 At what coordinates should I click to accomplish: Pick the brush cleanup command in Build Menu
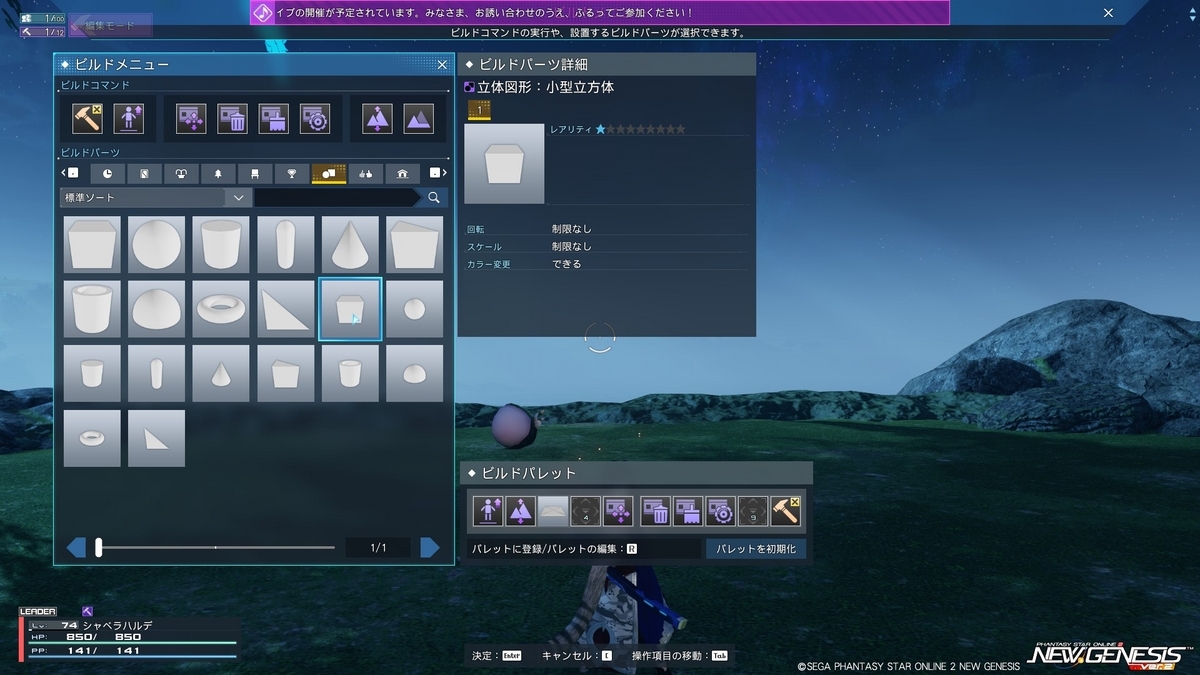click(x=274, y=118)
